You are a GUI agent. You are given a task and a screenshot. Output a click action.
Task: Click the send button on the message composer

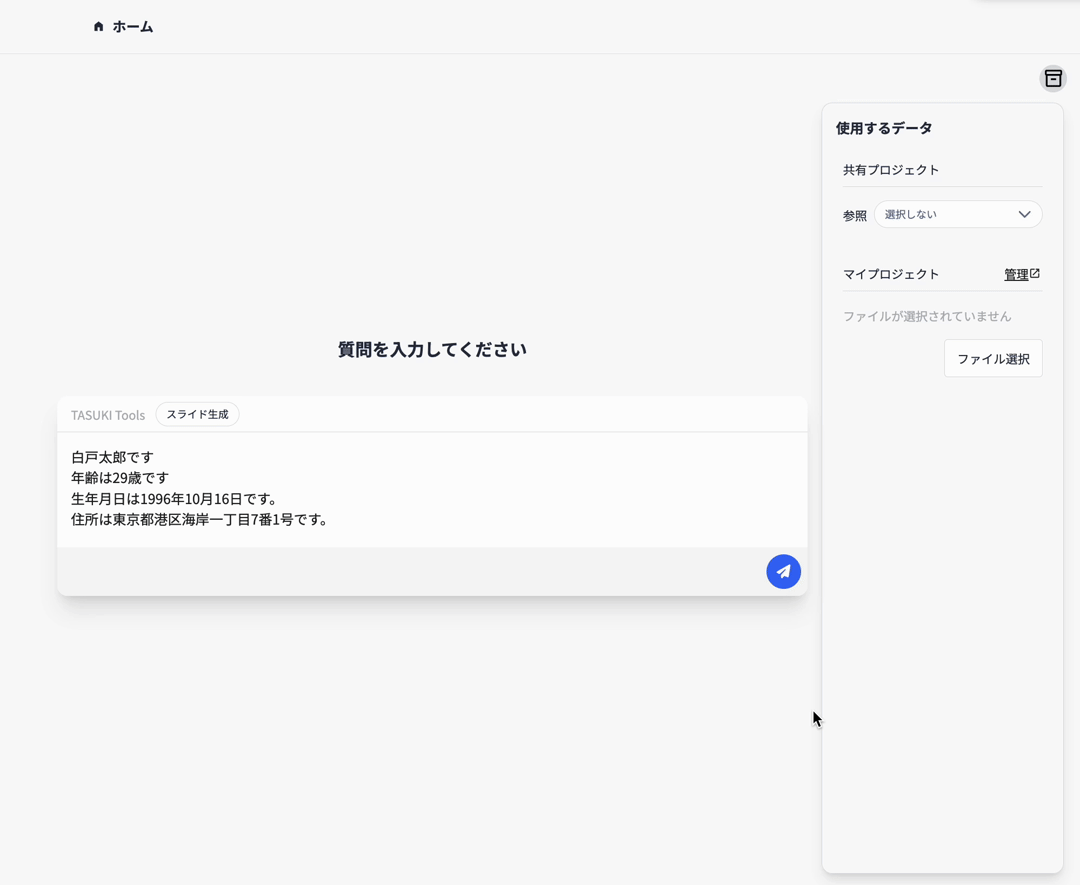click(784, 571)
